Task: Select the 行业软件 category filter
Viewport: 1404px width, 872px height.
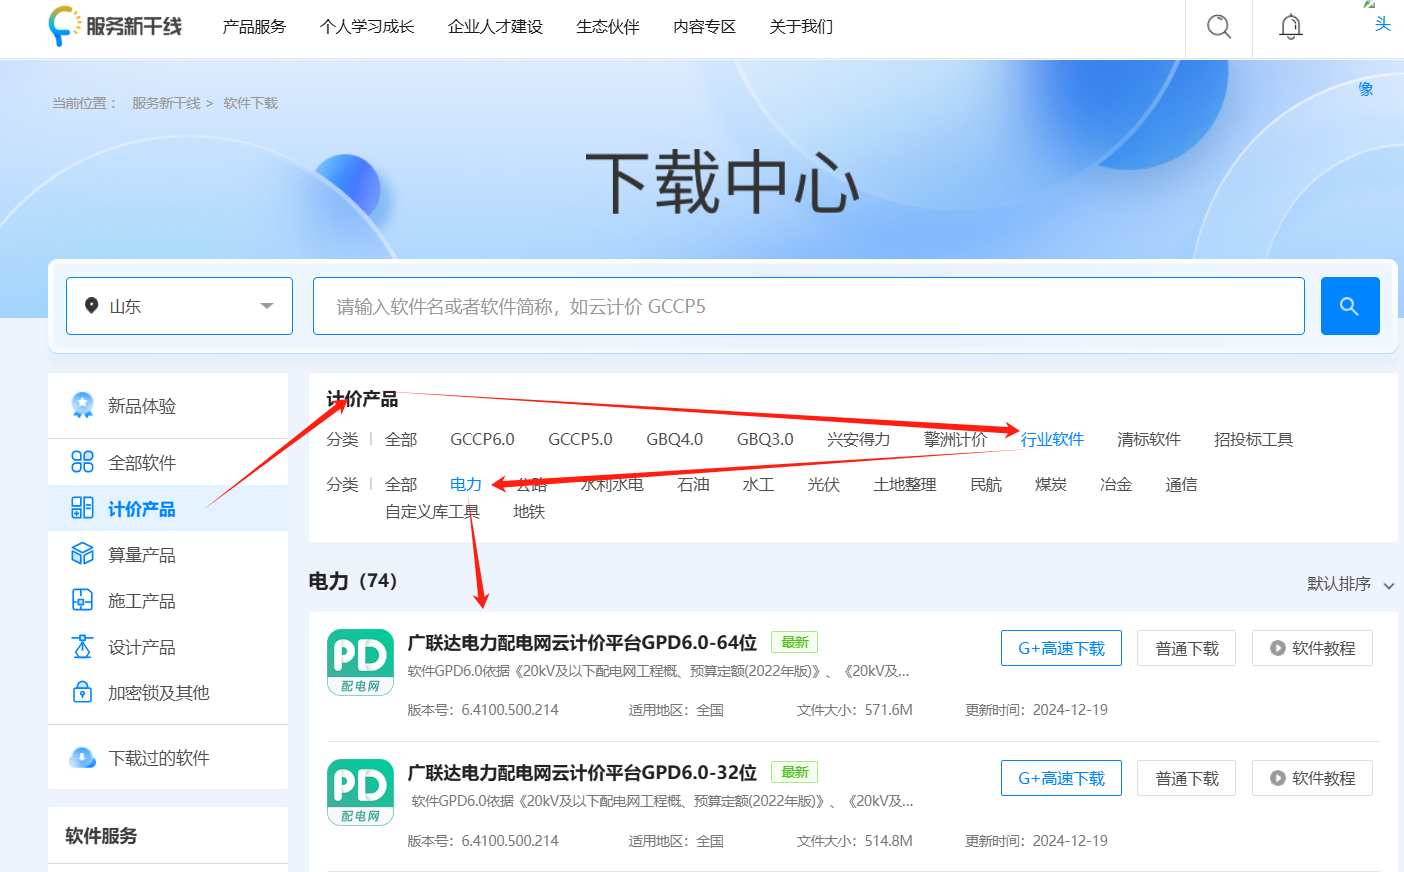Action: (x=1052, y=439)
